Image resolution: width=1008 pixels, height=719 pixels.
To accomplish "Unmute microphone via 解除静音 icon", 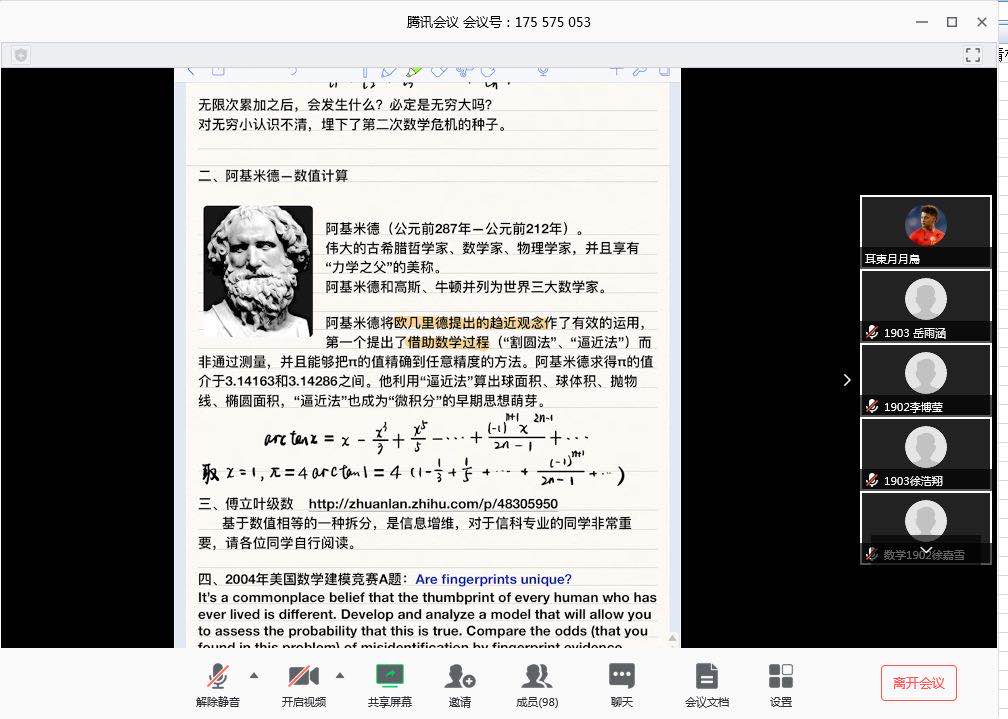I will [x=218, y=677].
